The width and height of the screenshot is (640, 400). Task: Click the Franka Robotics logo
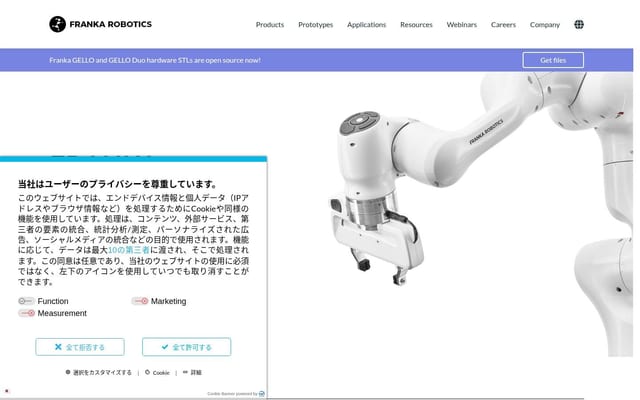point(100,24)
